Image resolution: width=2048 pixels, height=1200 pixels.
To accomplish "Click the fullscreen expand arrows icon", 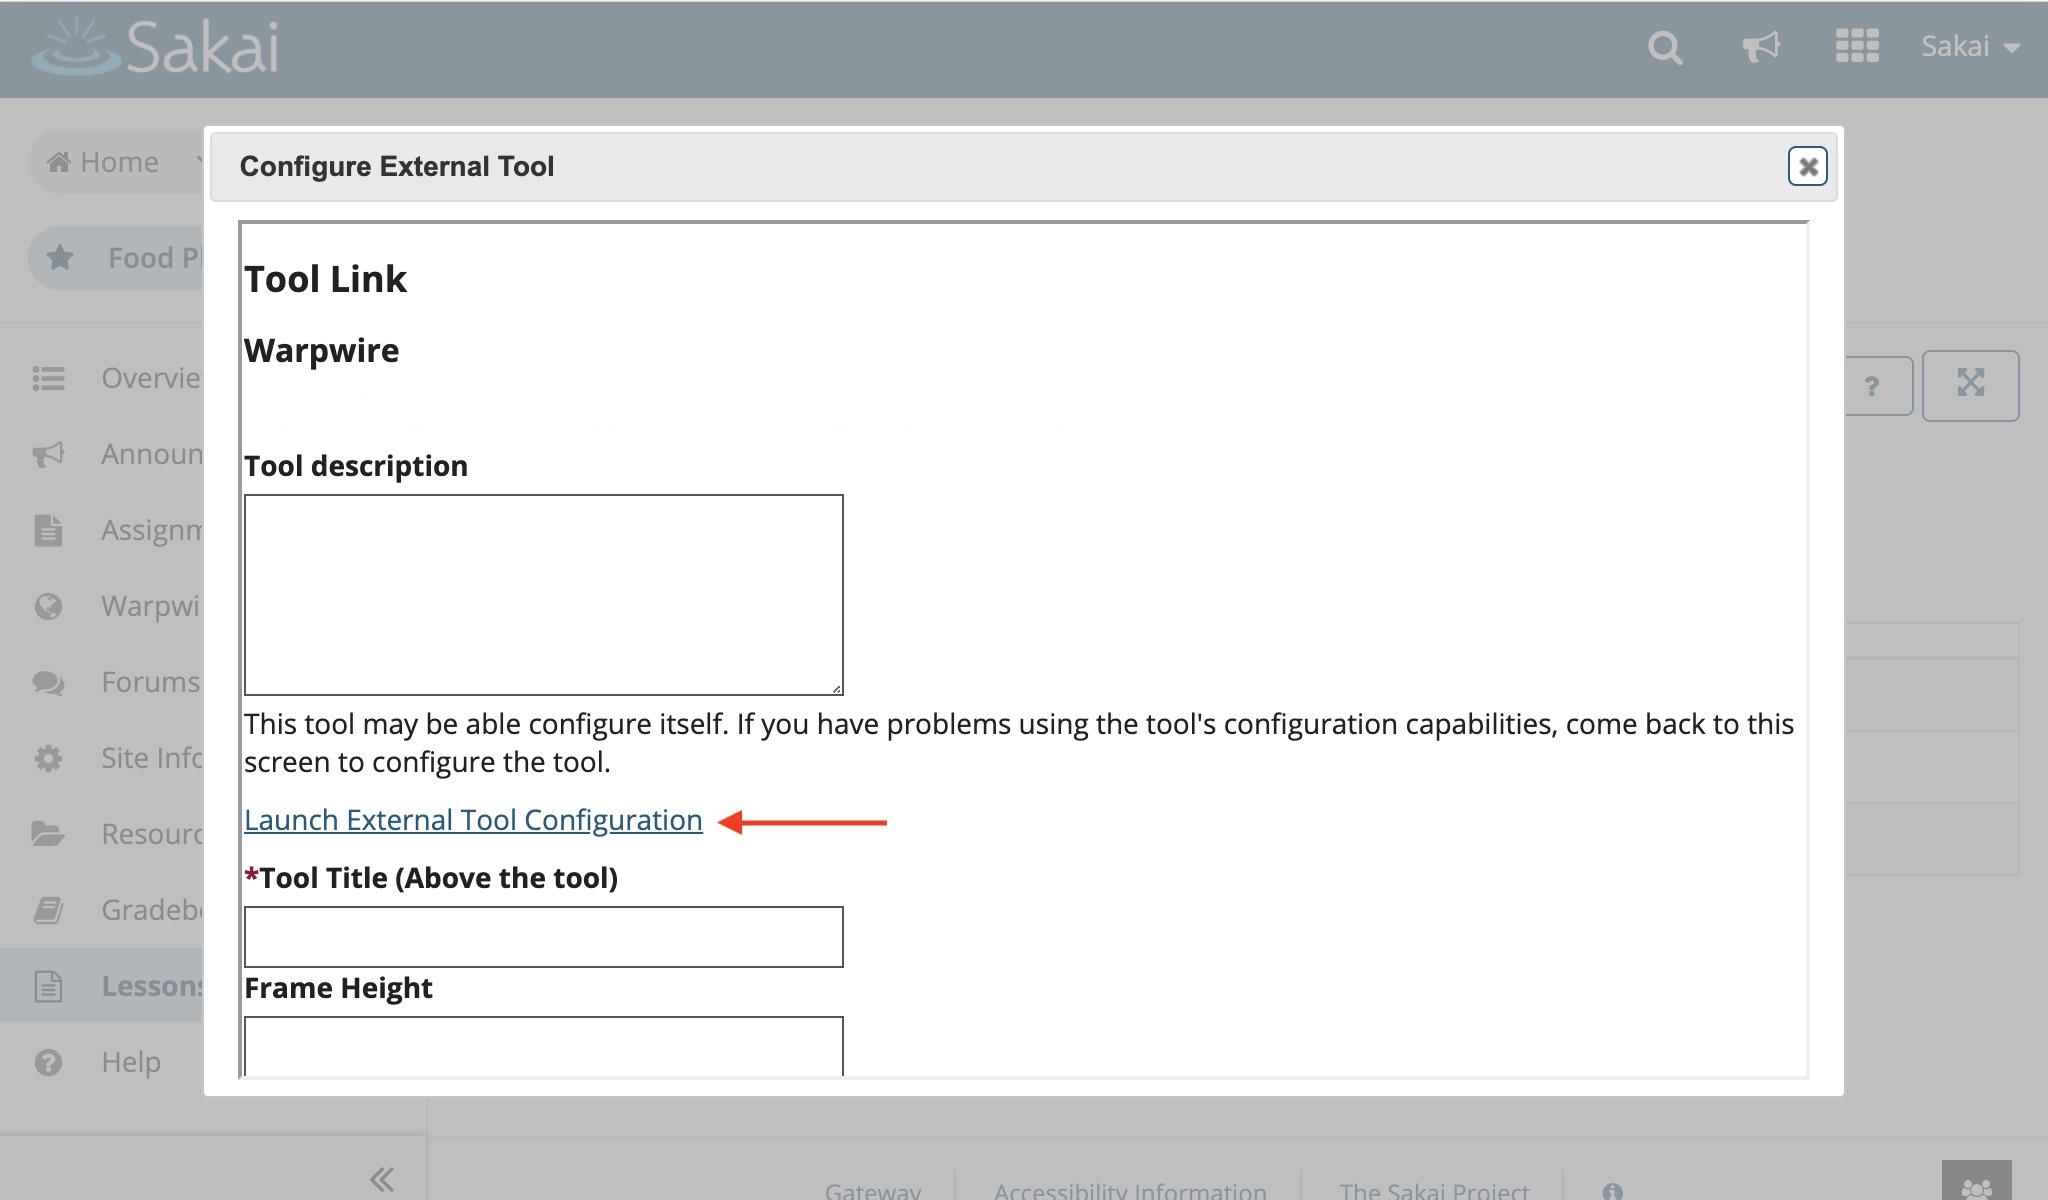I will pyautogui.click(x=1970, y=385).
